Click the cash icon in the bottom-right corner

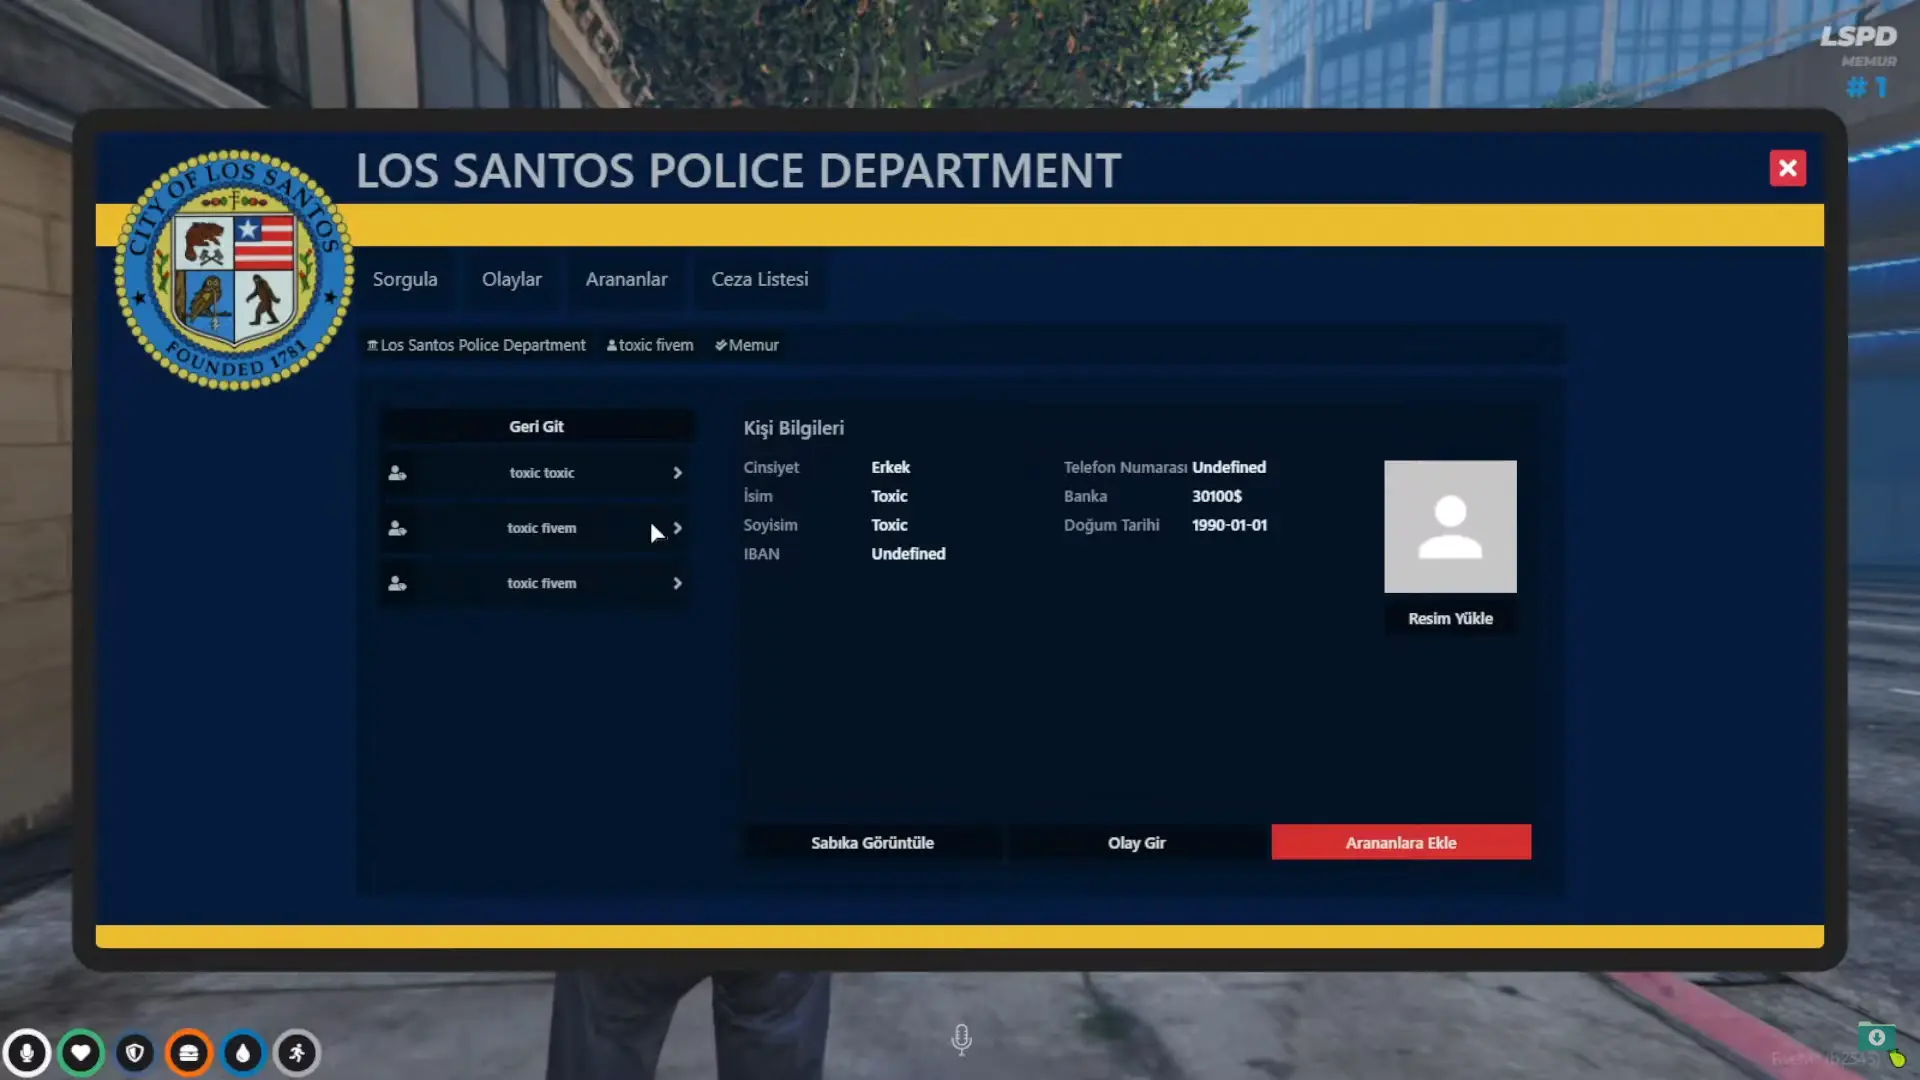1876,1038
